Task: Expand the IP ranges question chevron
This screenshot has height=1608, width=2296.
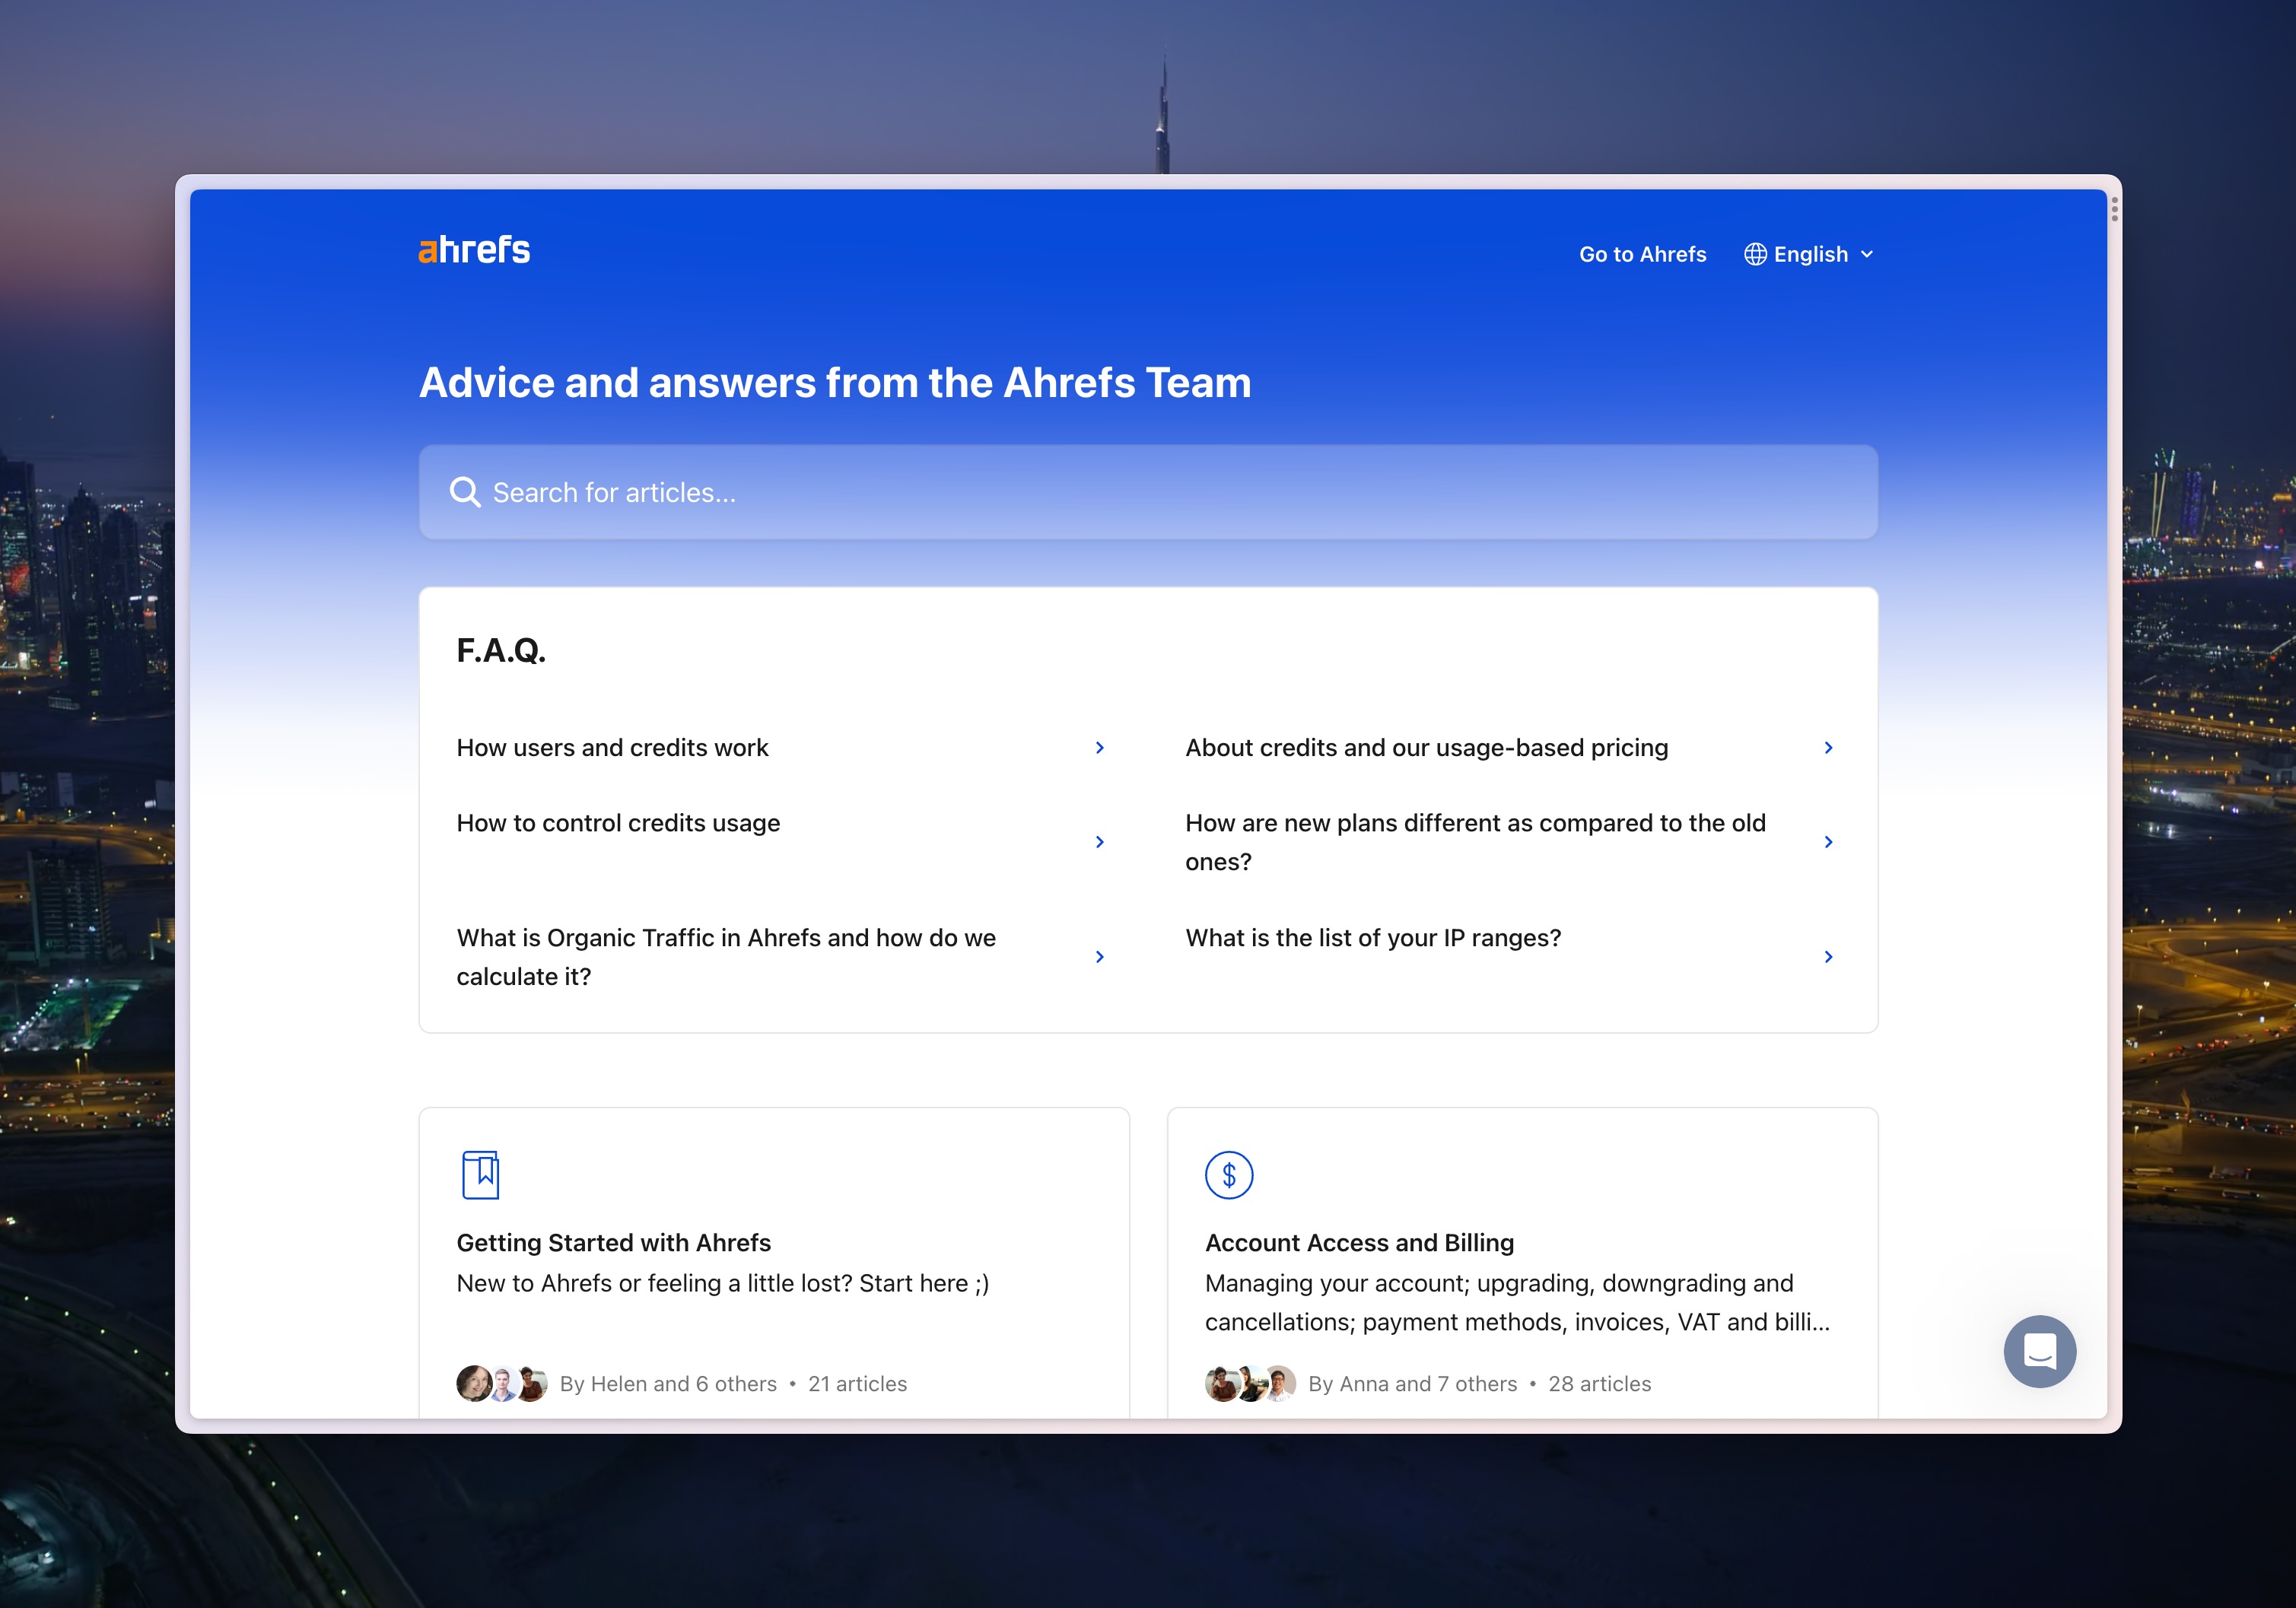Action: 1829,956
